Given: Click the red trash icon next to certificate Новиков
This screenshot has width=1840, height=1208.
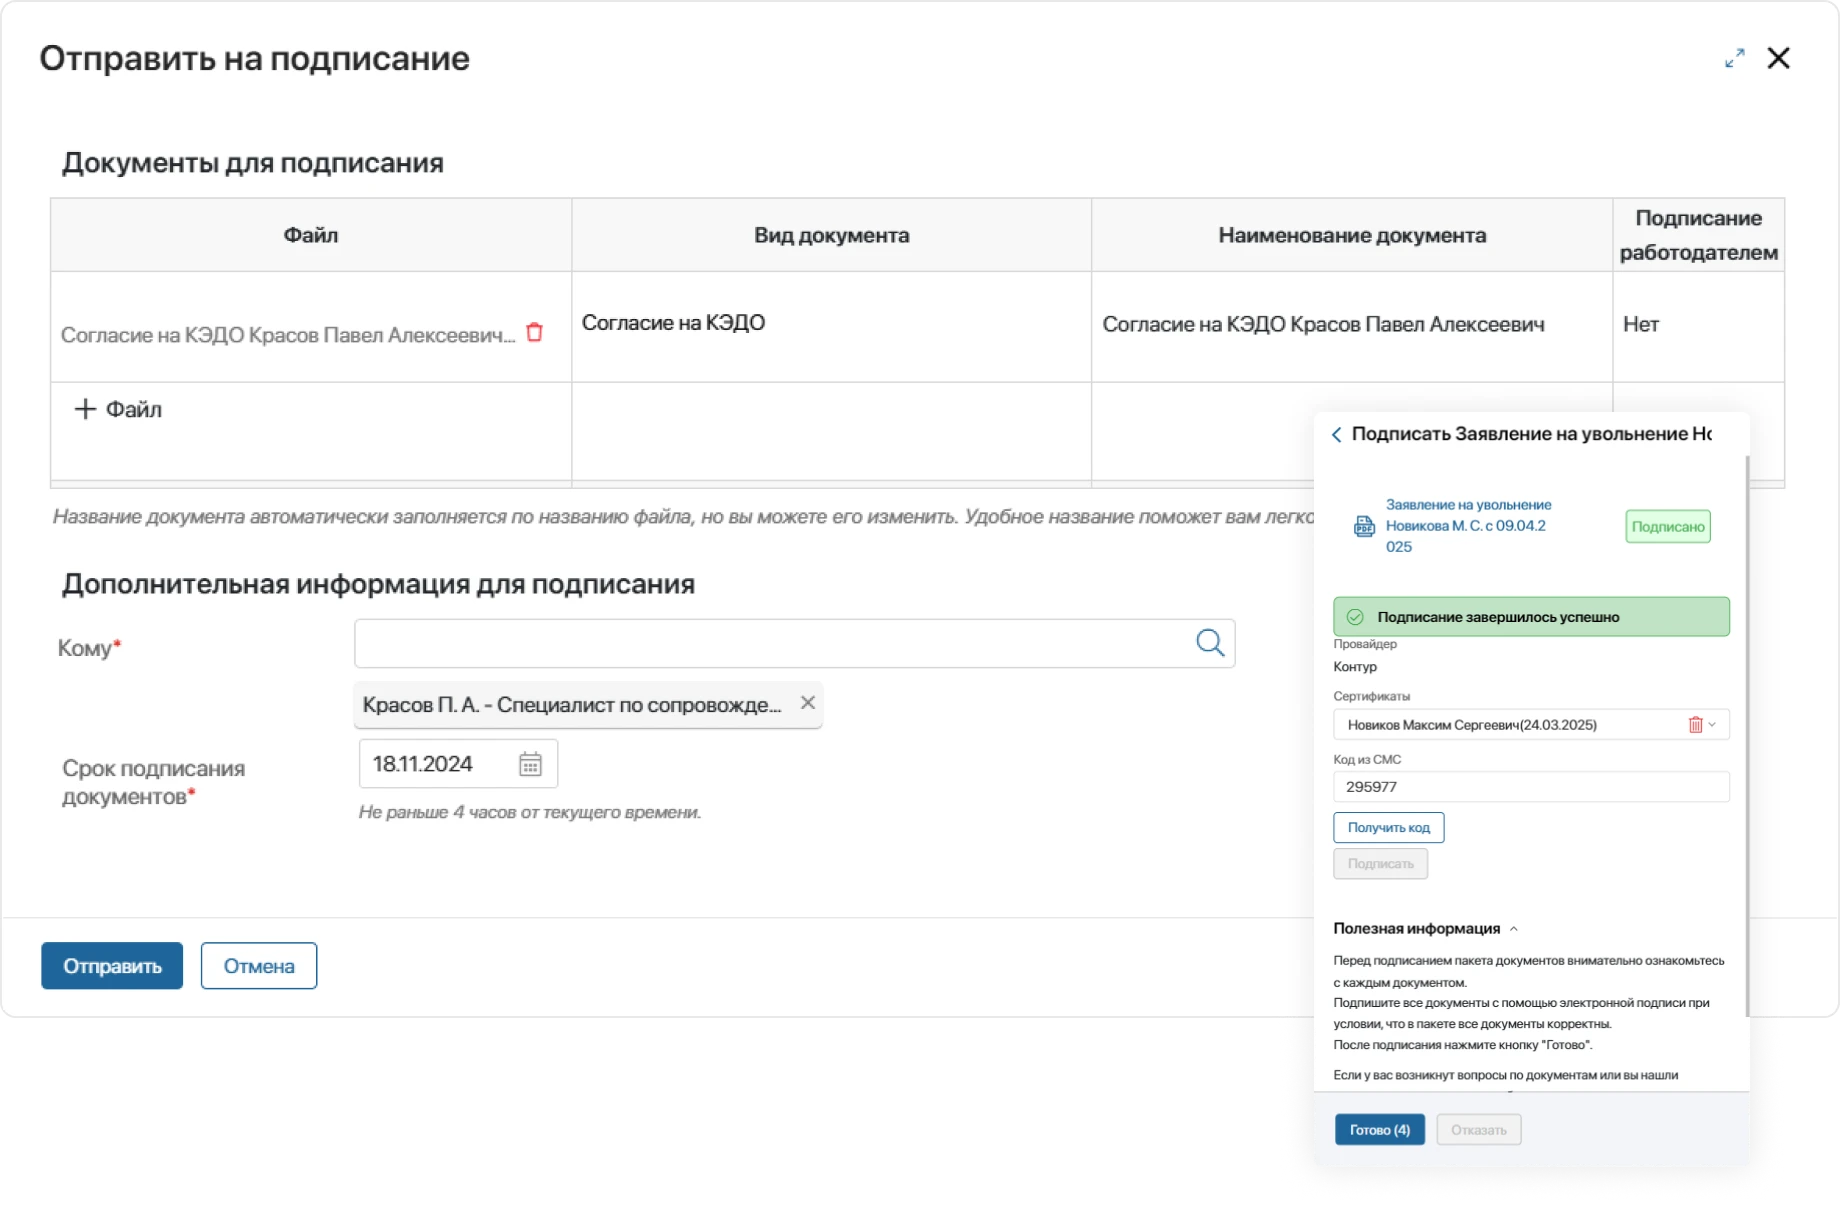Looking at the screenshot, I should 1695,724.
